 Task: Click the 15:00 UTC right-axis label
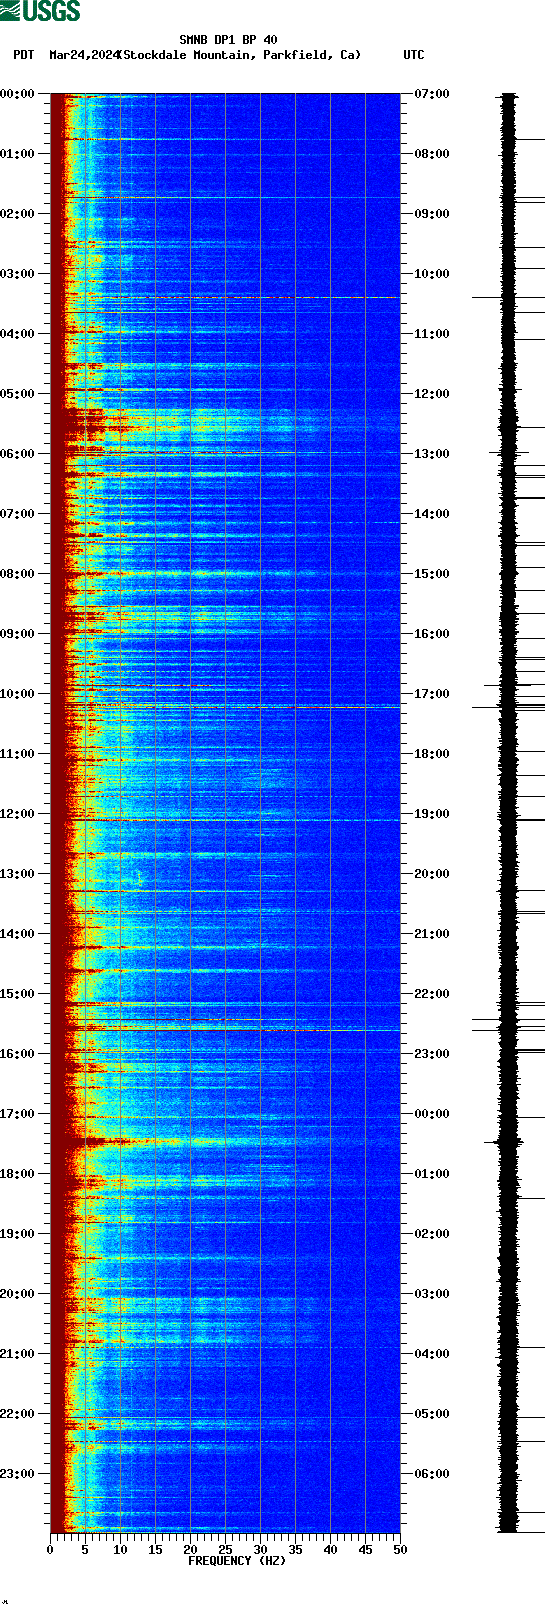432,574
